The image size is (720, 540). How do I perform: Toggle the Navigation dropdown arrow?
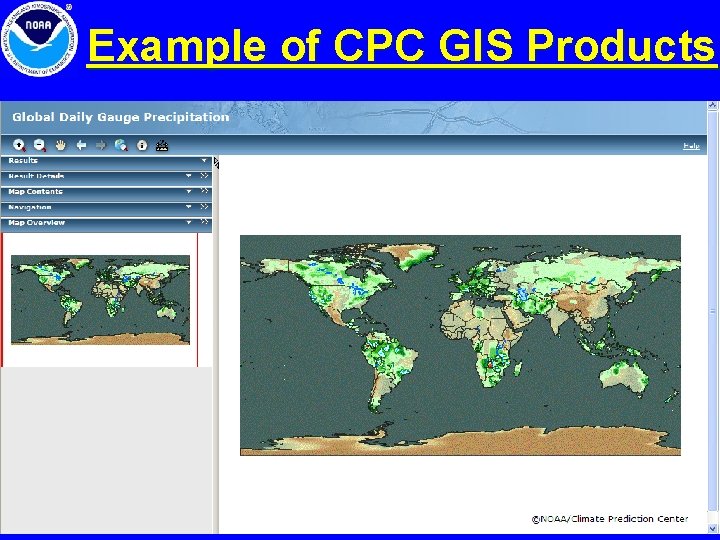tap(188, 207)
